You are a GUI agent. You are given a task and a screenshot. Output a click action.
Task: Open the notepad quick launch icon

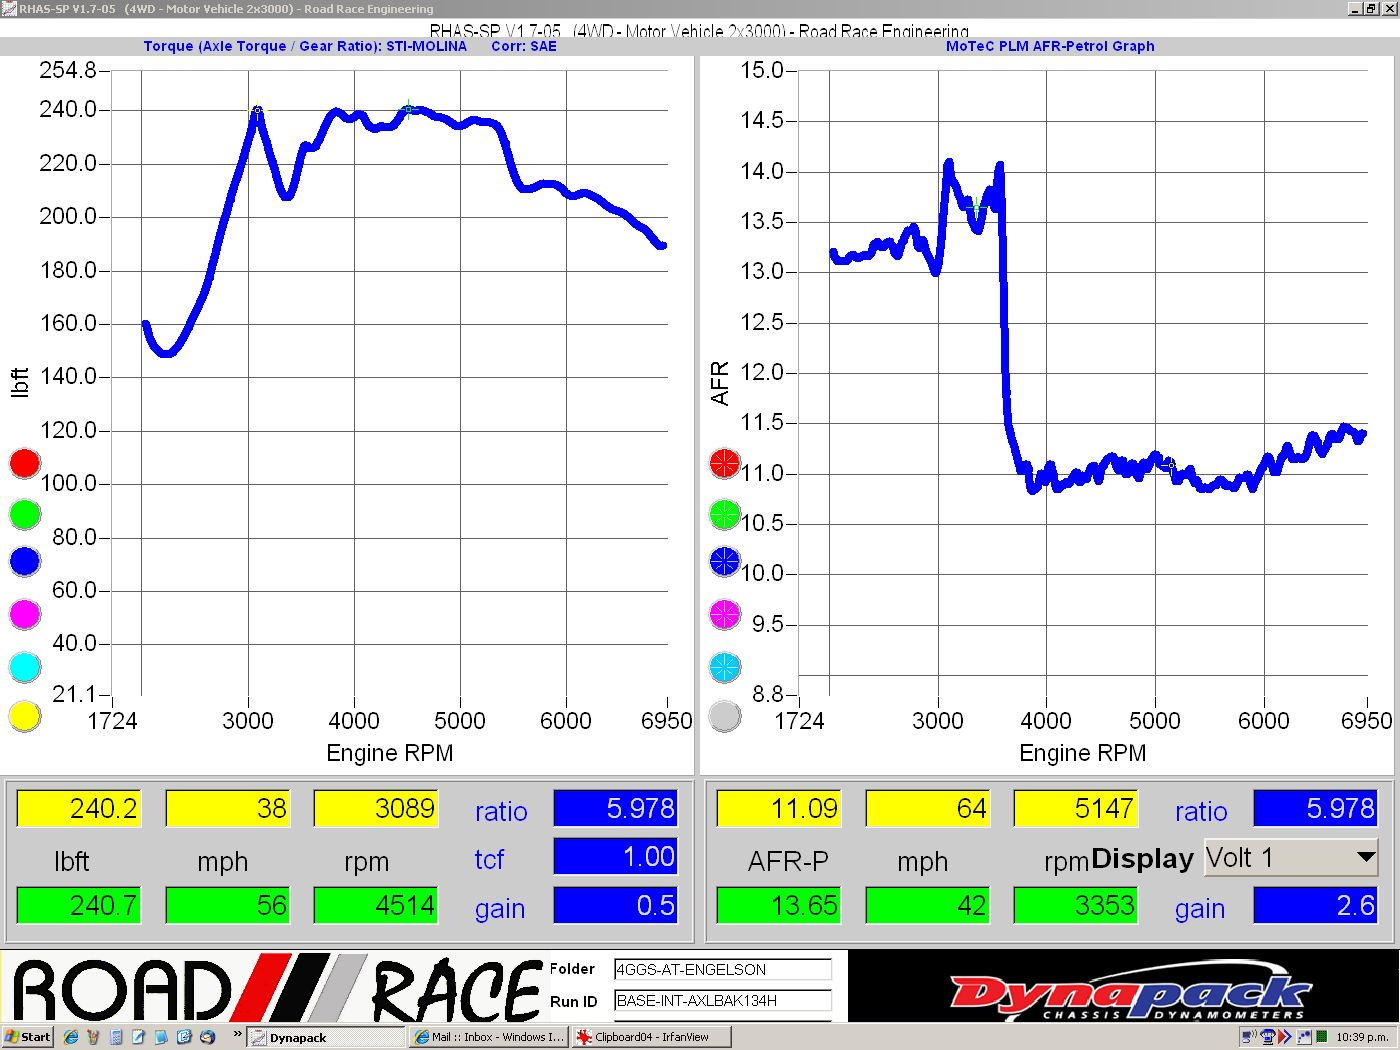(138, 1037)
